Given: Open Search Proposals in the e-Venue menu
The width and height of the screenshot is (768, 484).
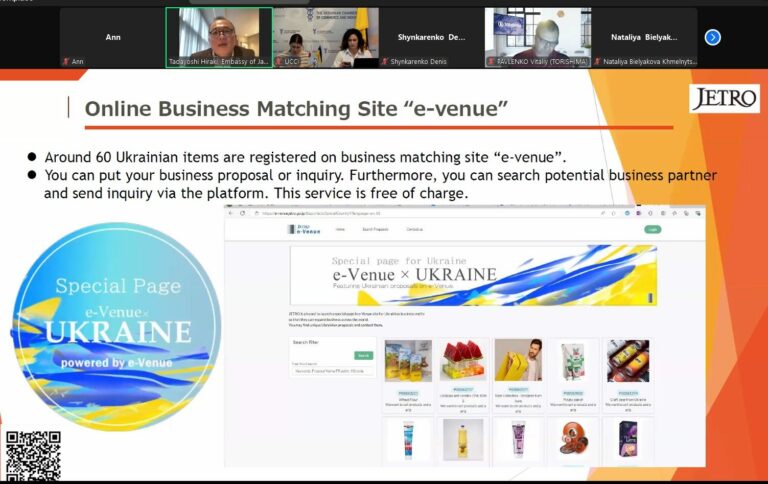Looking at the screenshot, I should click(x=376, y=229).
